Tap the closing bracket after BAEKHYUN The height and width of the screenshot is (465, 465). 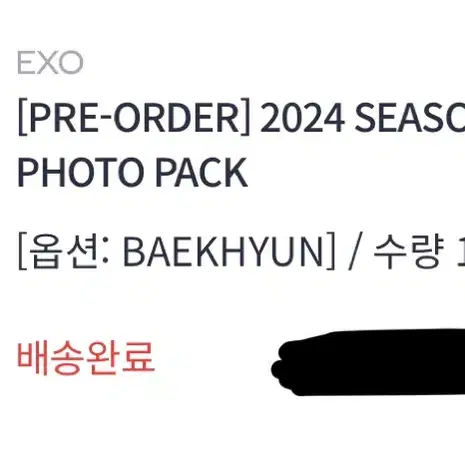point(331,251)
